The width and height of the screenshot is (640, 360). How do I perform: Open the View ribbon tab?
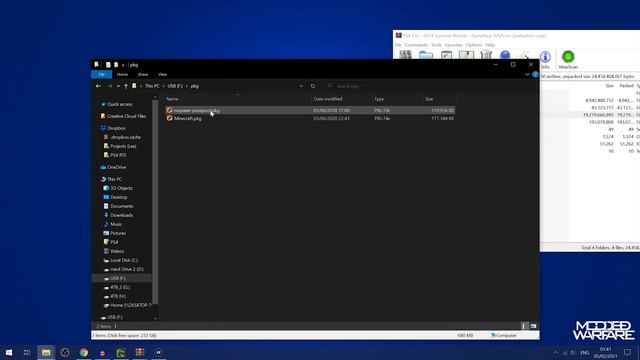click(x=162, y=74)
